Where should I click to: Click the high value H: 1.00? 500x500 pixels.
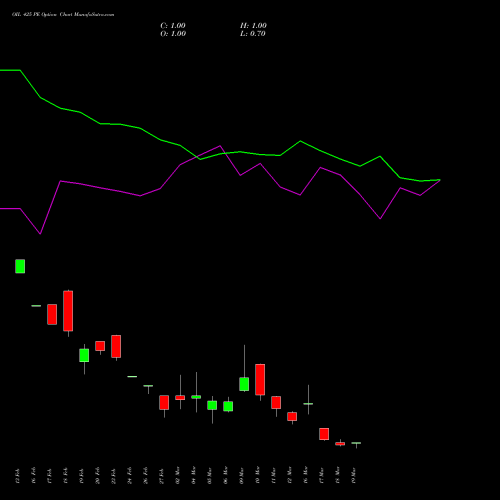coord(253,26)
